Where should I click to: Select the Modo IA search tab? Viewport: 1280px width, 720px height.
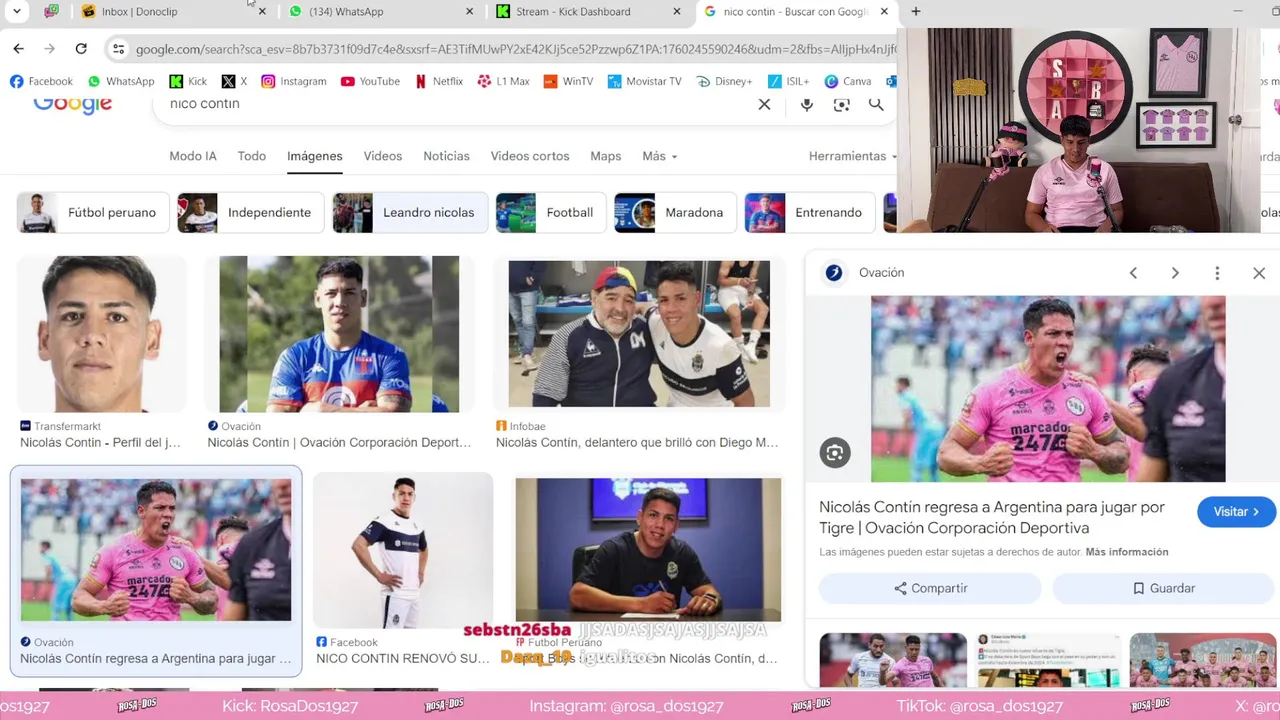[x=193, y=156]
